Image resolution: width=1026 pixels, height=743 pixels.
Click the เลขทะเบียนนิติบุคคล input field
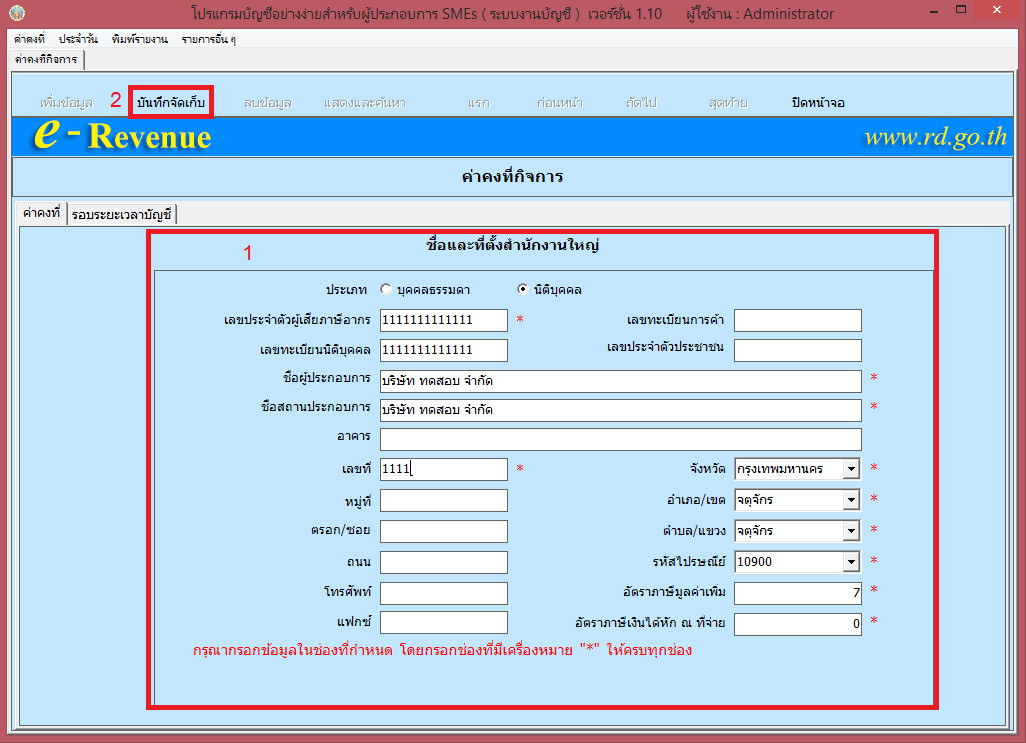click(444, 350)
